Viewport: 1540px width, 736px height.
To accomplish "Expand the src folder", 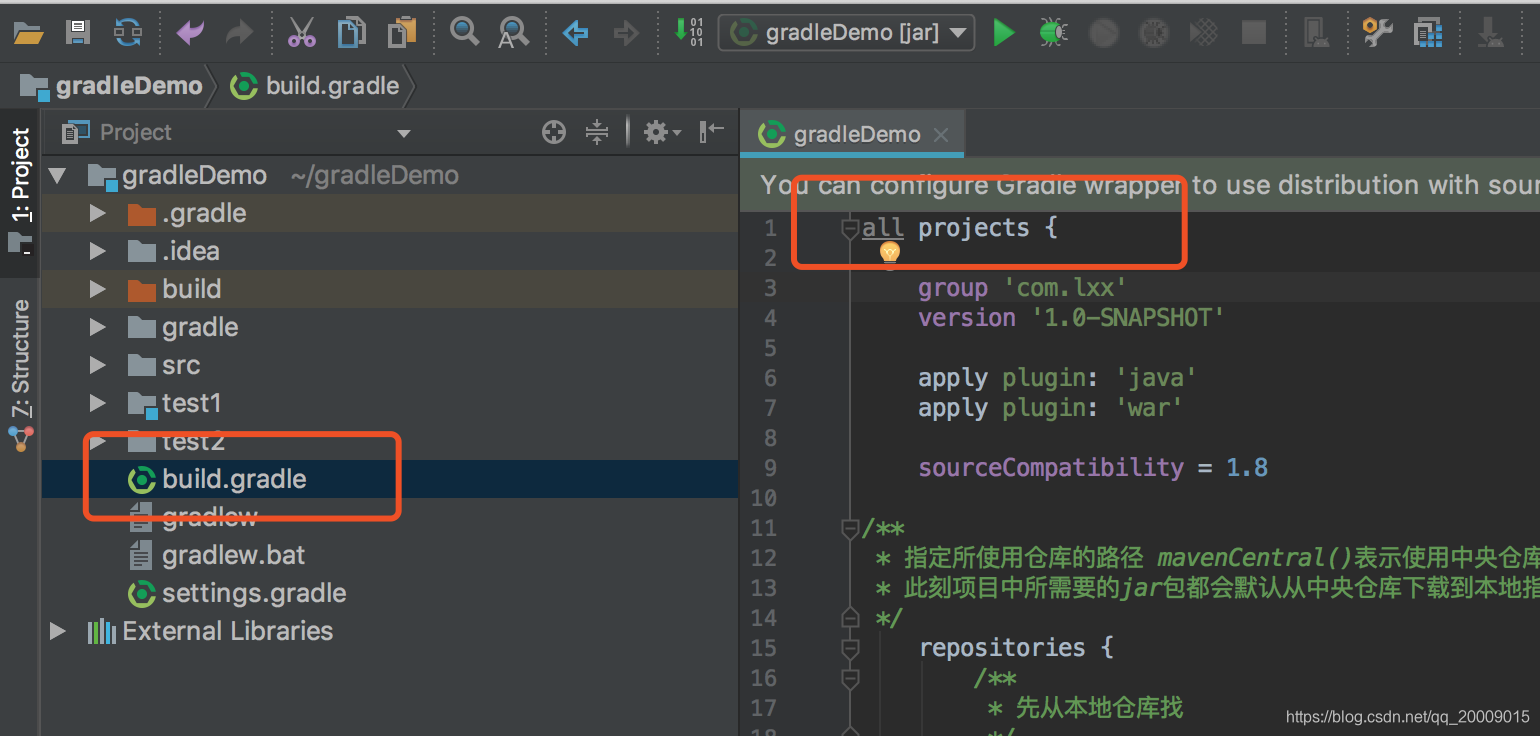I will point(97,366).
